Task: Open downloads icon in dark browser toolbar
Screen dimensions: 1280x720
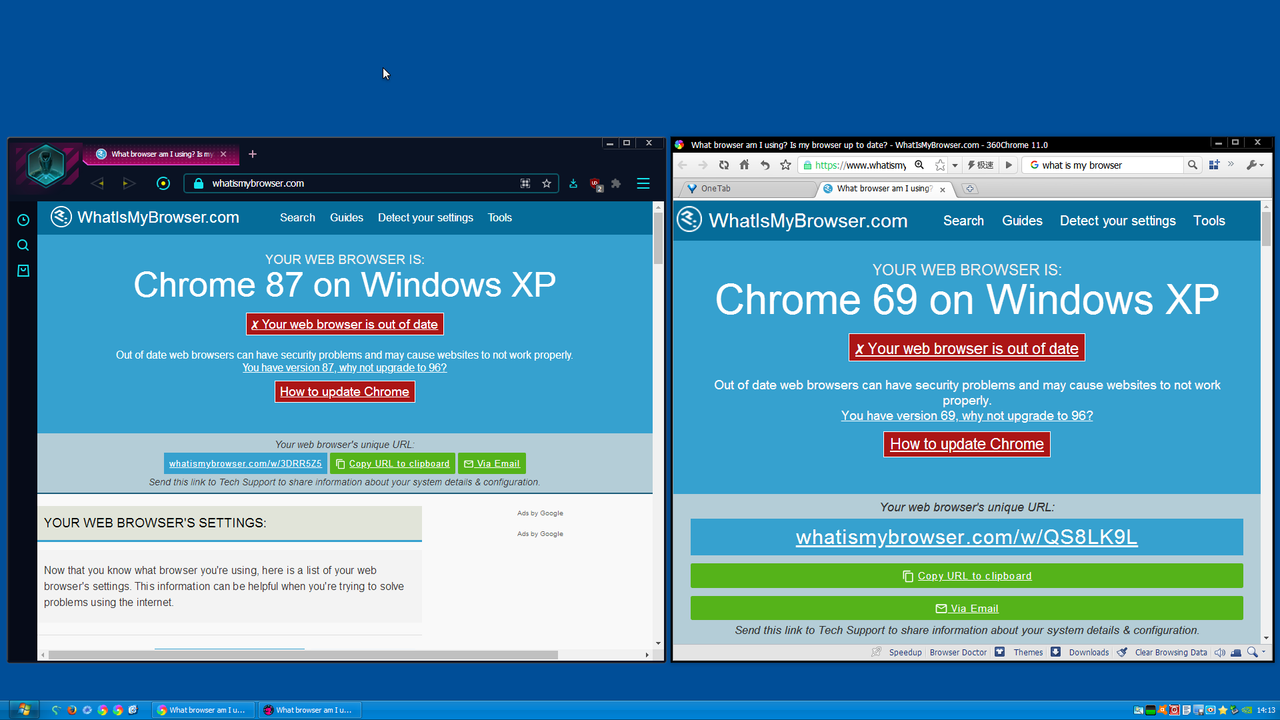Action: (574, 183)
